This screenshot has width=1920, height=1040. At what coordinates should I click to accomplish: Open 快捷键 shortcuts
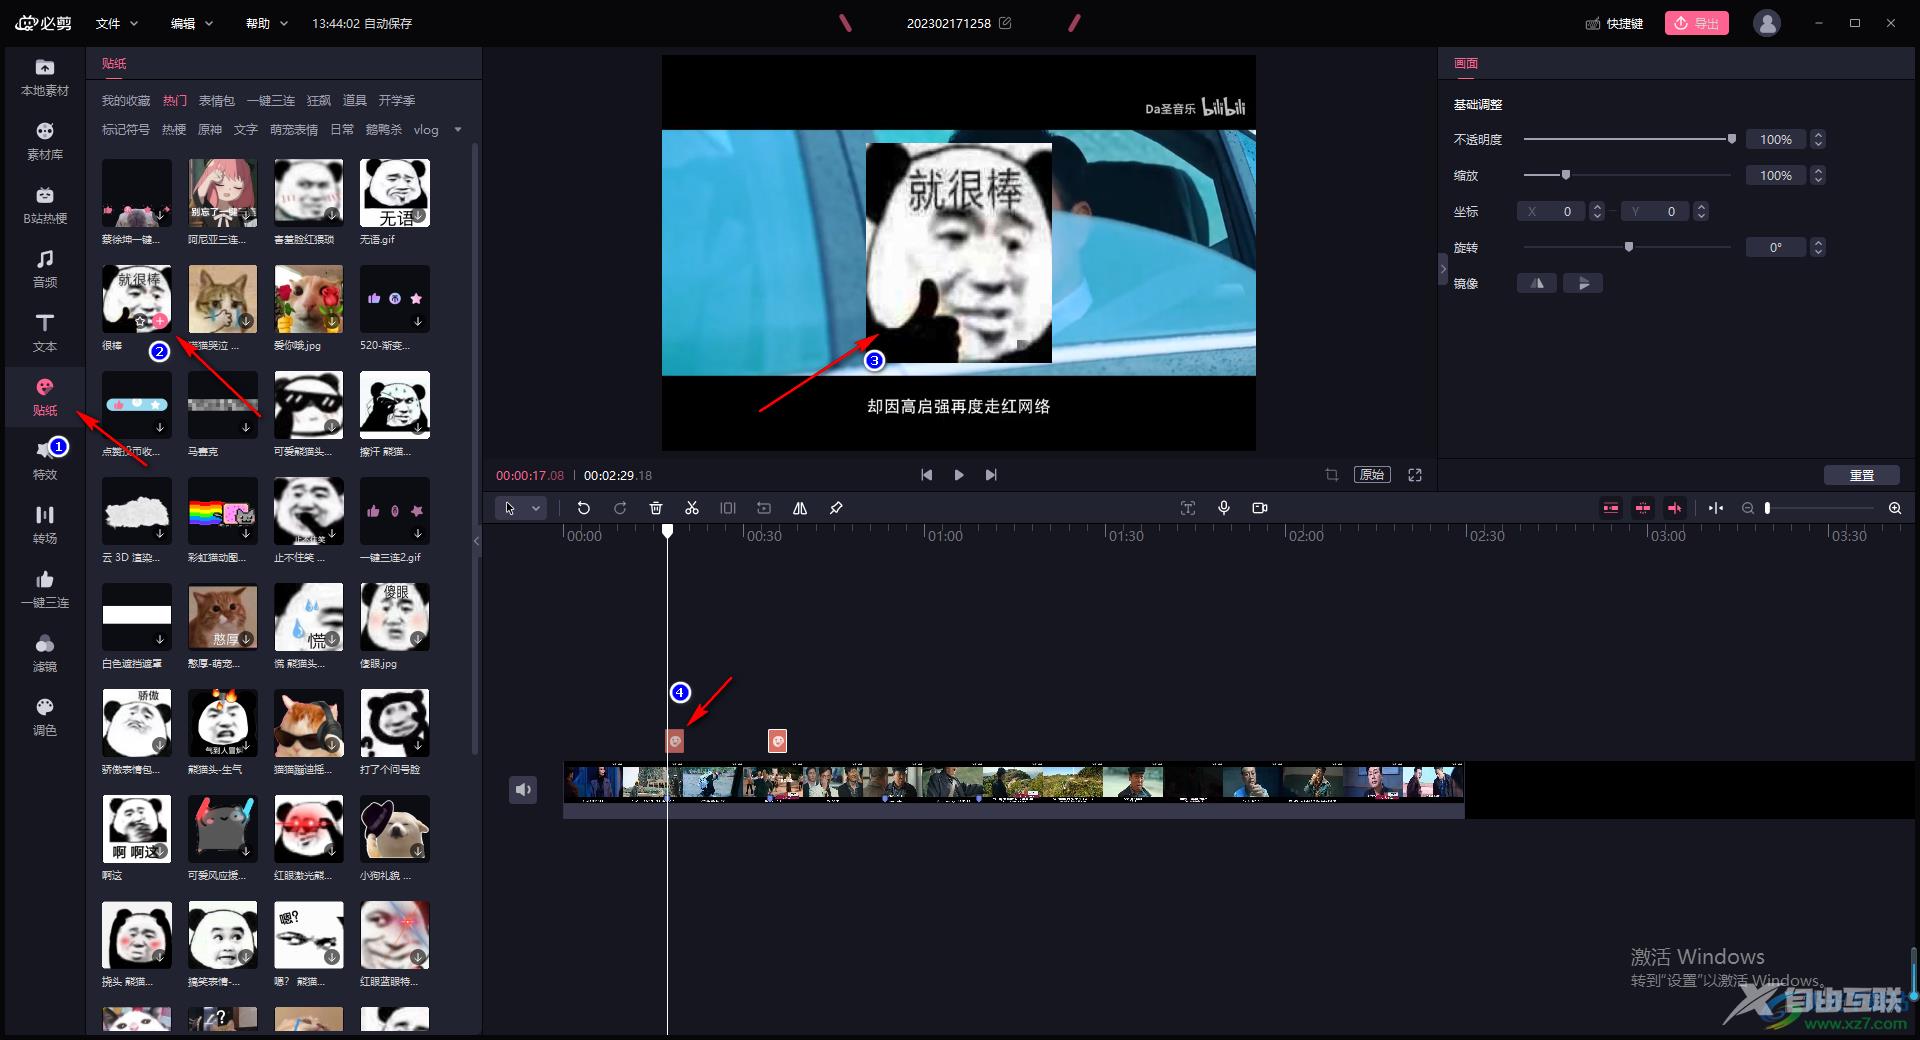(1615, 23)
